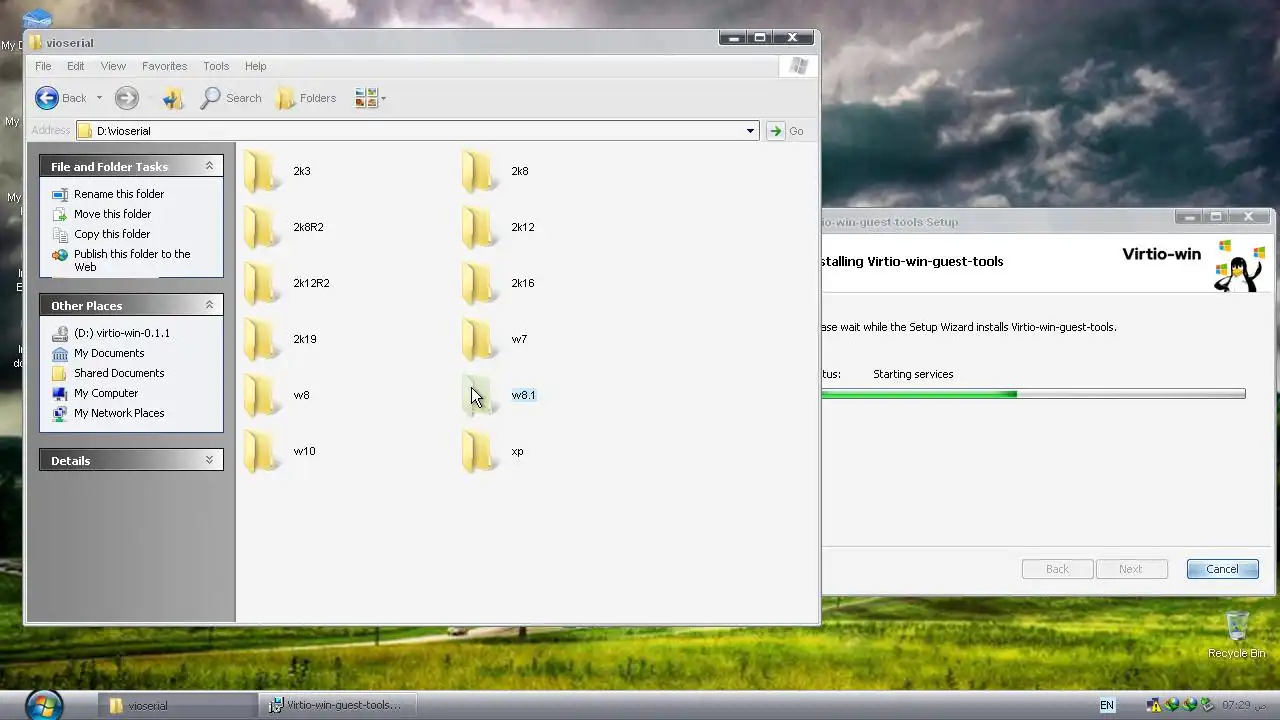Screen dimensions: 1280x720
Task: Open the View menu
Action: pyautogui.click(x=113, y=66)
